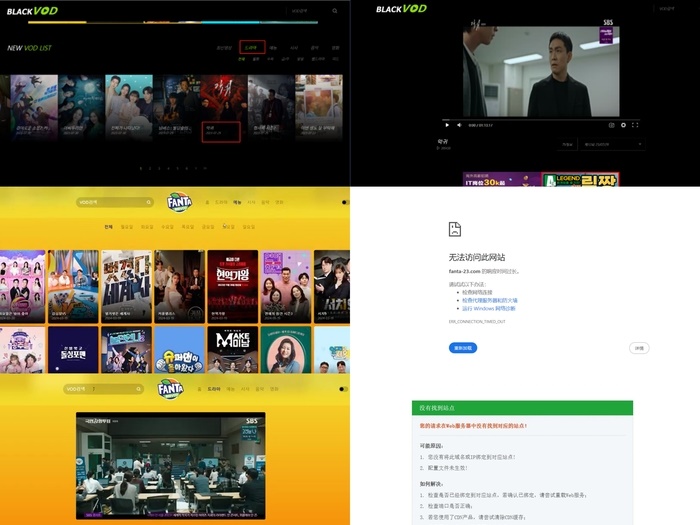Click the 详情 details button on the error page
Image resolution: width=700 pixels, height=525 pixels.
[639, 348]
